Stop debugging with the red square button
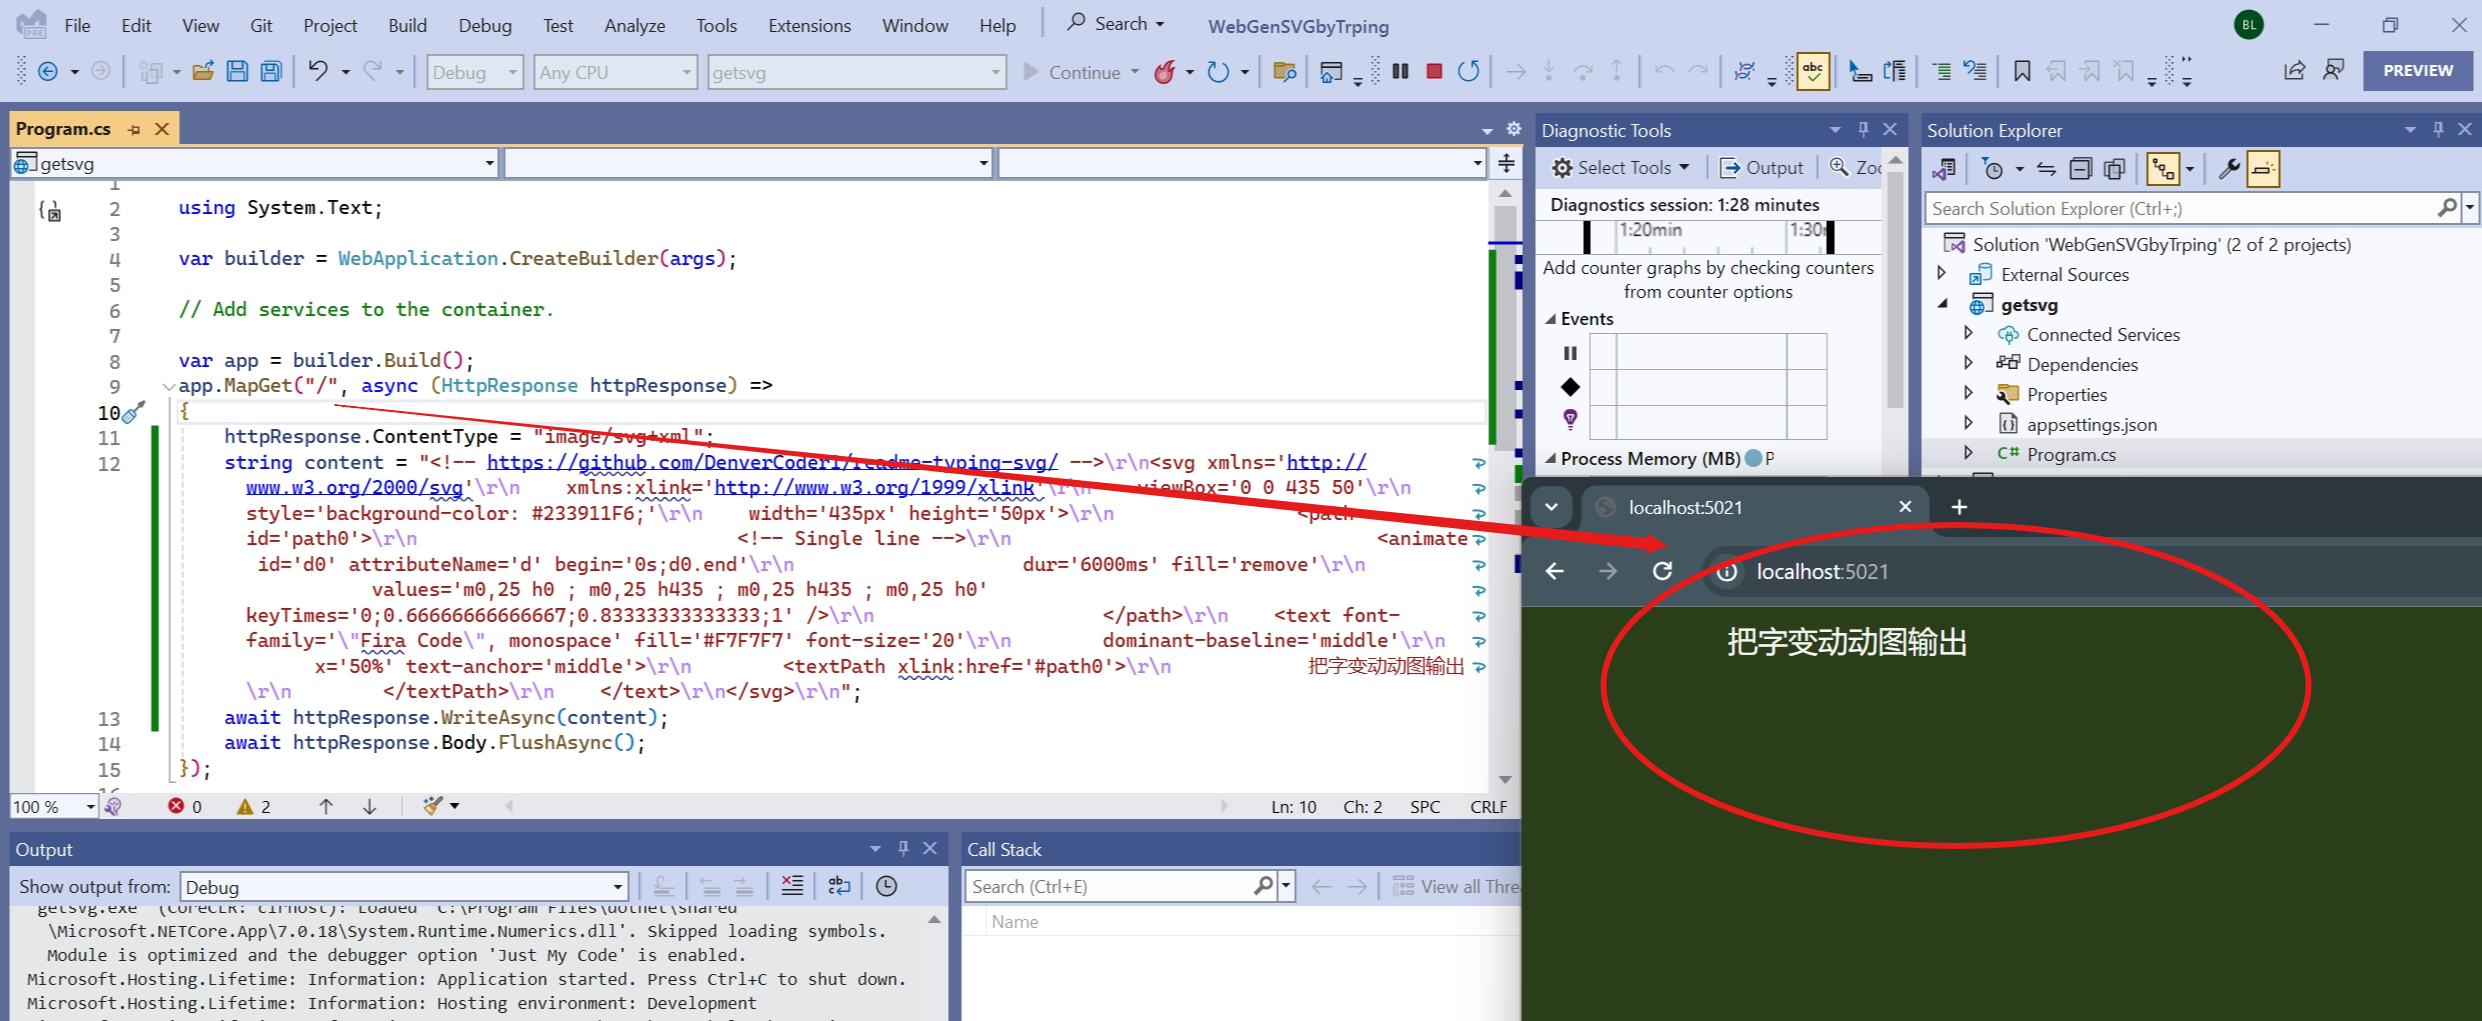Screen dimensions: 2482x1021 click(1434, 71)
